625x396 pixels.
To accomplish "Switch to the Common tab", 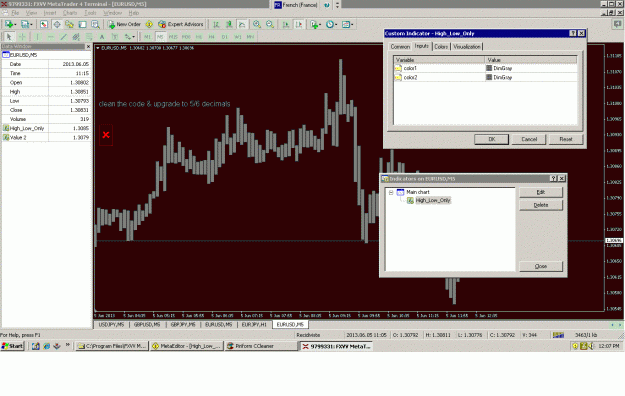I will coord(400,47).
